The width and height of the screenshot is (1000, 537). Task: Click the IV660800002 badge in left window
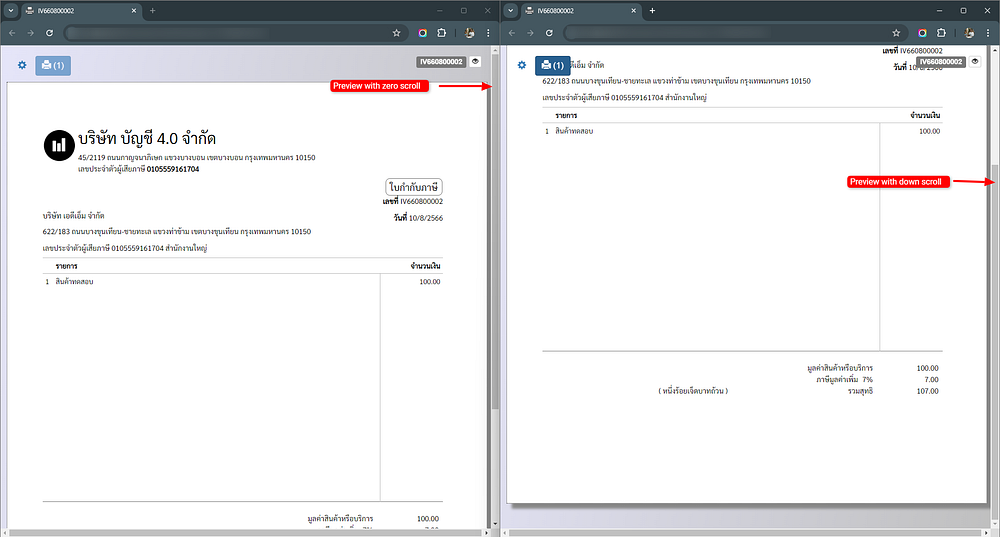coord(441,61)
